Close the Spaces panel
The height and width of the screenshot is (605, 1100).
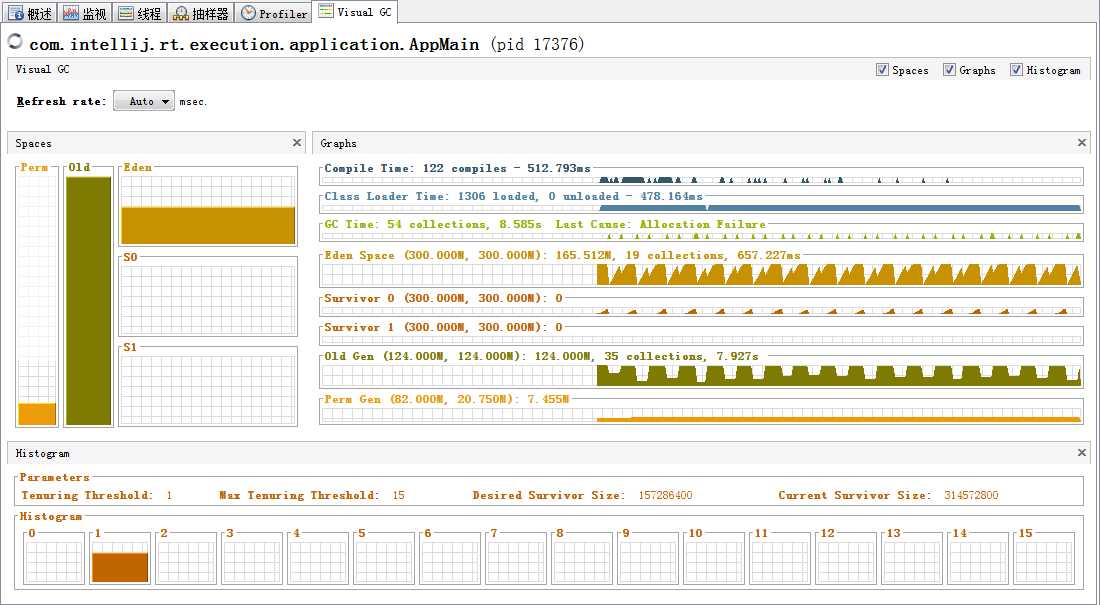pyautogui.click(x=297, y=142)
